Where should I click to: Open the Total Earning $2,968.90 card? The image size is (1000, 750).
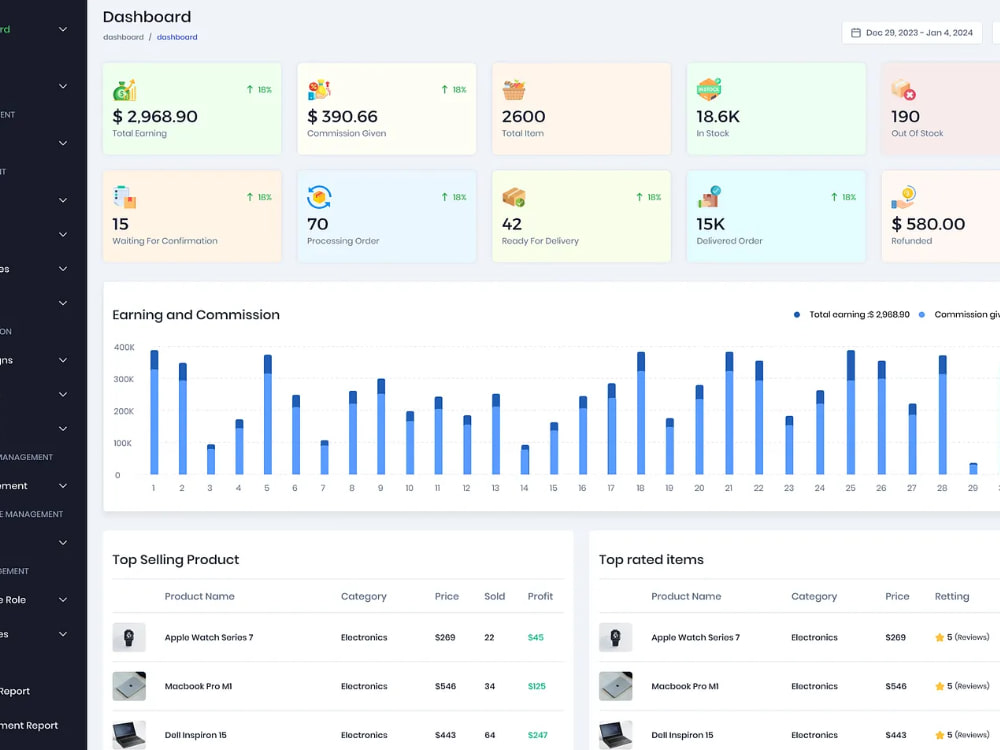pyautogui.click(x=192, y=108)
